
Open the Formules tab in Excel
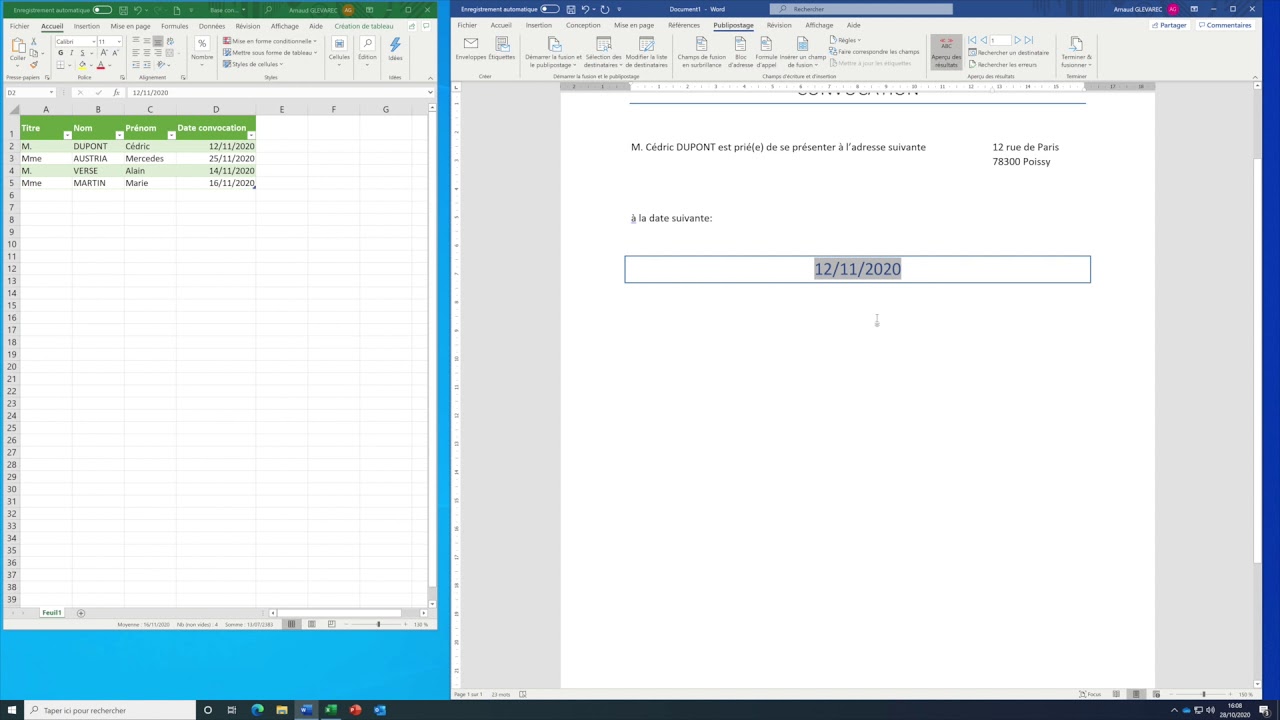click(x=174, y=26)
